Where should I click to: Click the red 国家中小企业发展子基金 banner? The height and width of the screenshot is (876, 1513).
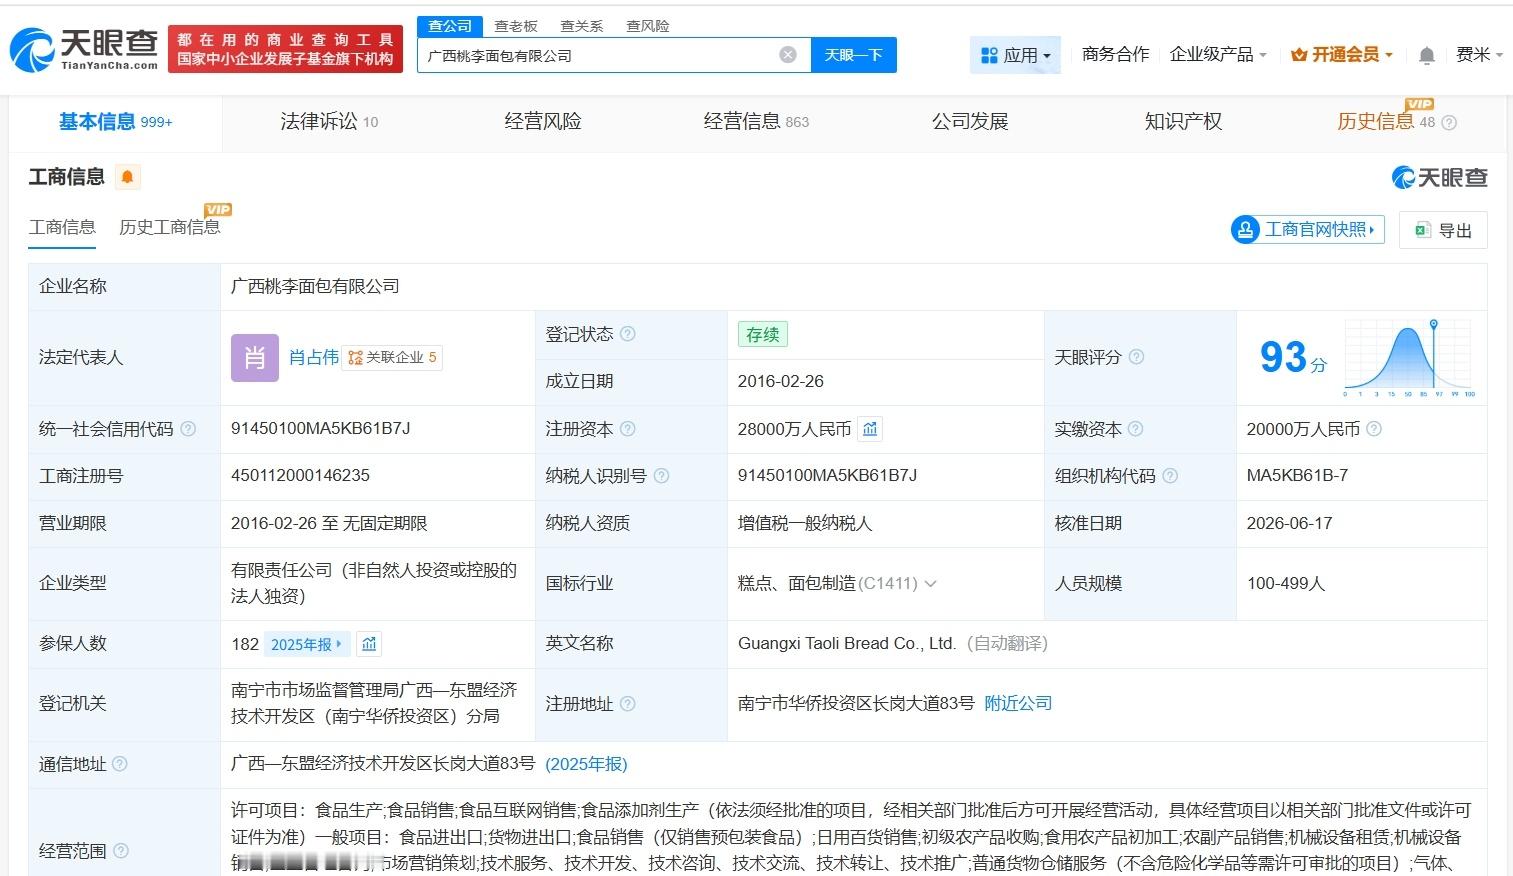click(285, 49)
